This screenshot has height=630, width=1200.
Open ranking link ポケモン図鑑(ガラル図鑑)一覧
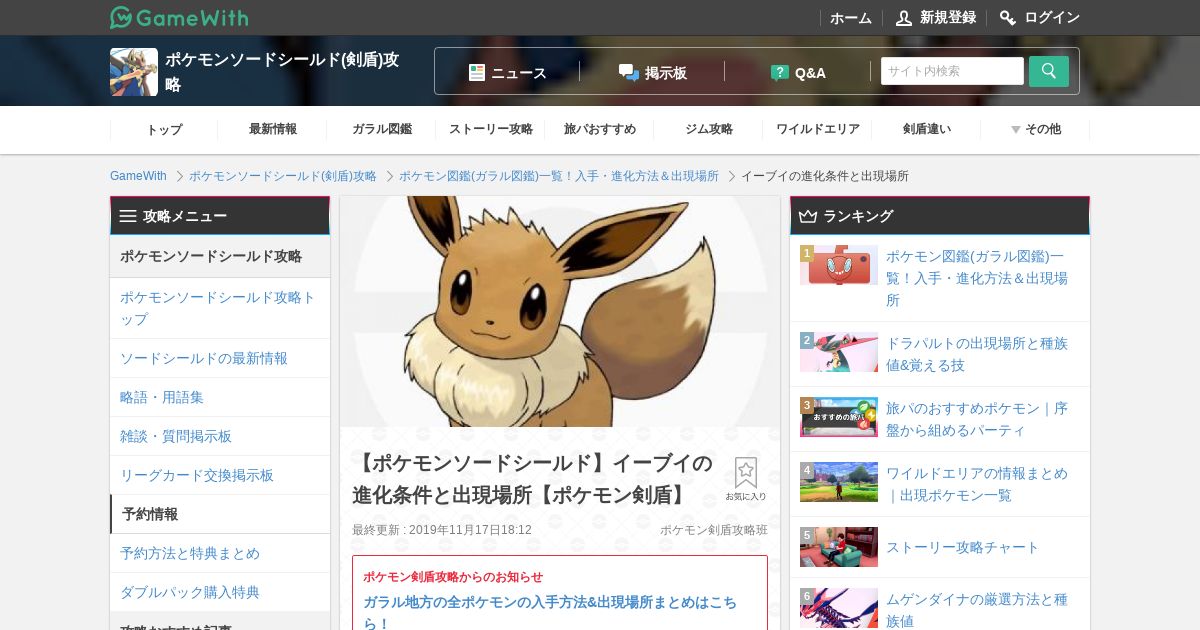977,278
